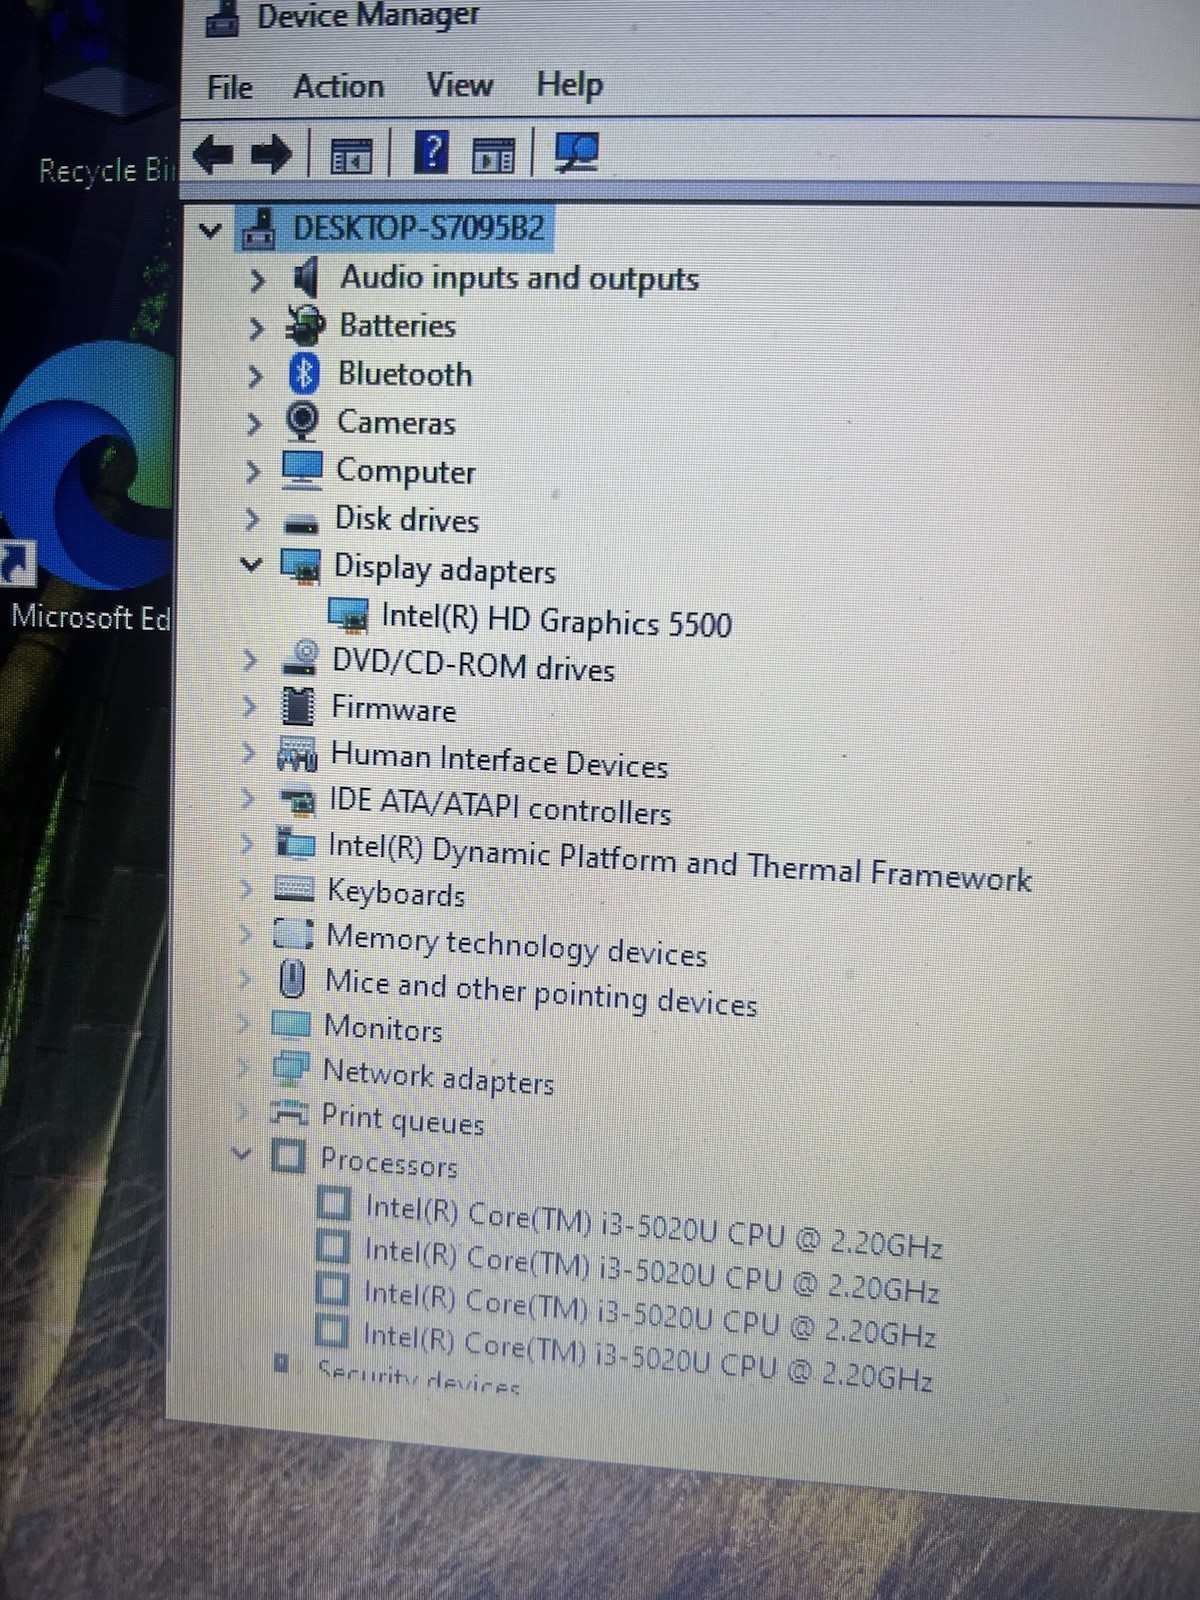The width and height of the screenshot is (1200, 1600).
Task: Select the Keyboards category label
Action: pos(396,892)
